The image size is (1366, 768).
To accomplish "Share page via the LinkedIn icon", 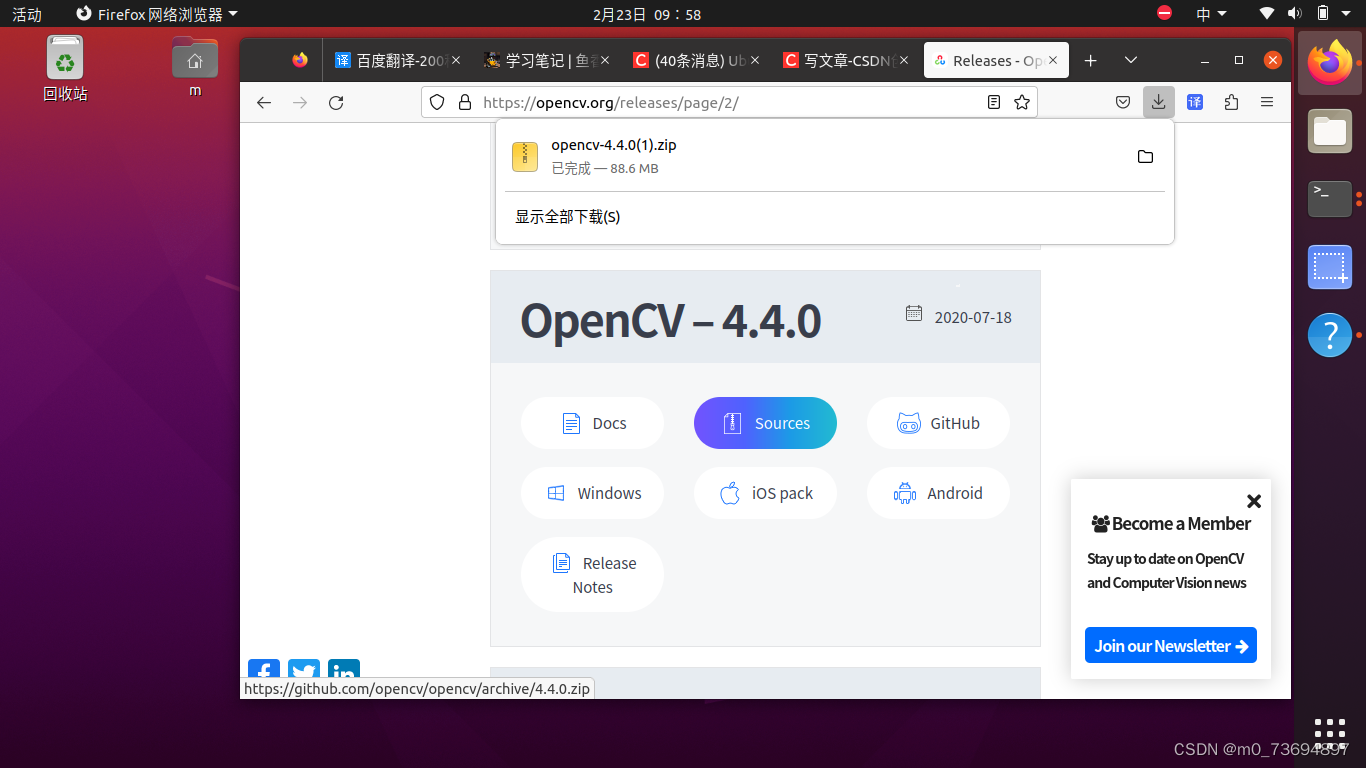I will [x=344, y=668].
